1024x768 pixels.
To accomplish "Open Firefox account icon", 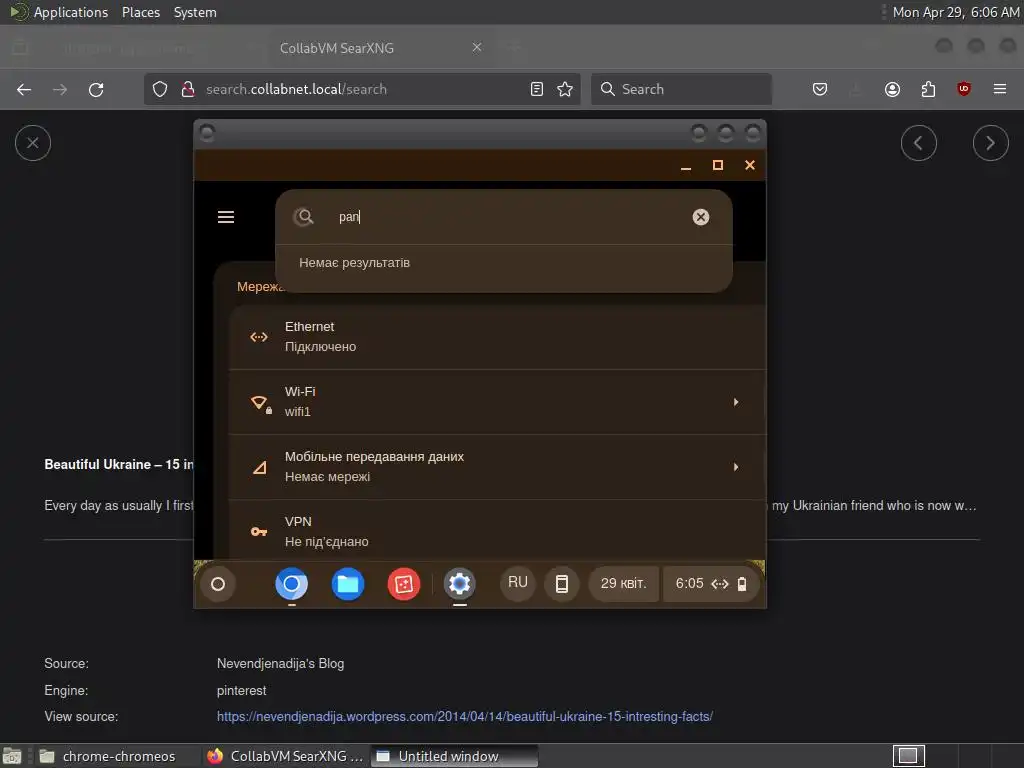I will pyautogui.click(x=892, y=89).
